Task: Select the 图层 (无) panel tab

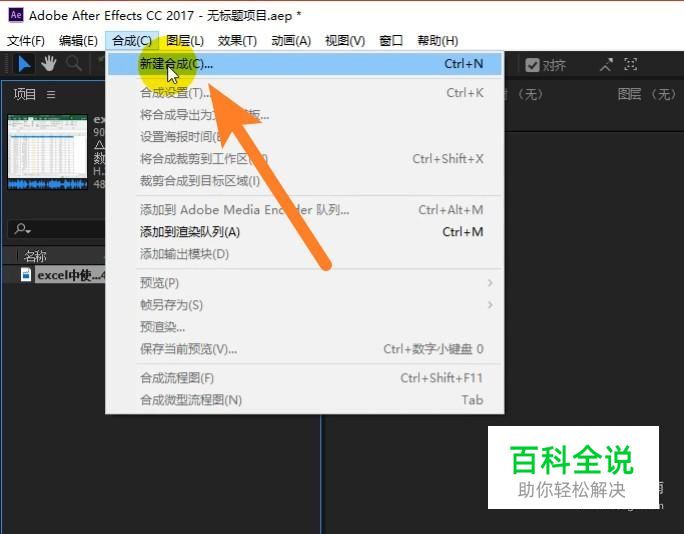Action: coord(647,94)
